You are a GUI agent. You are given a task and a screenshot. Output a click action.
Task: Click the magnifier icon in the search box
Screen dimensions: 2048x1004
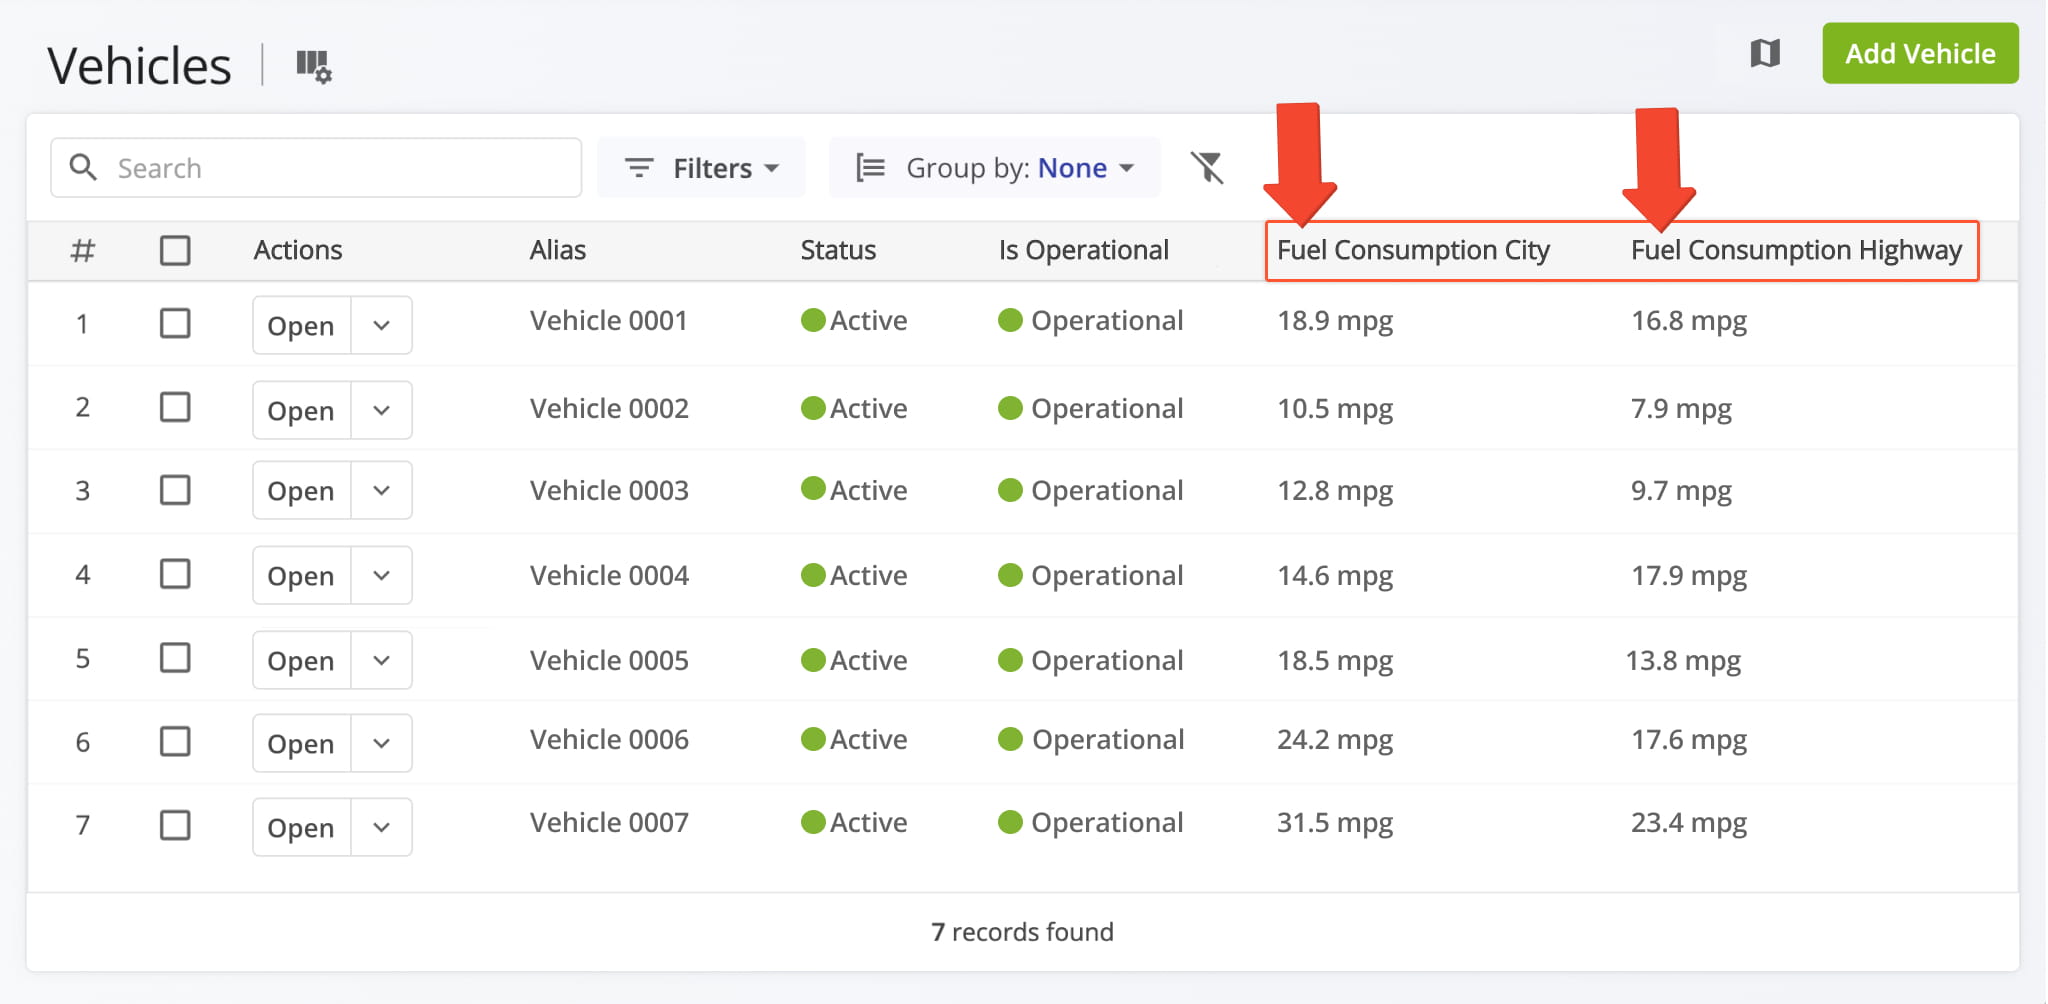pyautogui.click(x=83, y=167)
